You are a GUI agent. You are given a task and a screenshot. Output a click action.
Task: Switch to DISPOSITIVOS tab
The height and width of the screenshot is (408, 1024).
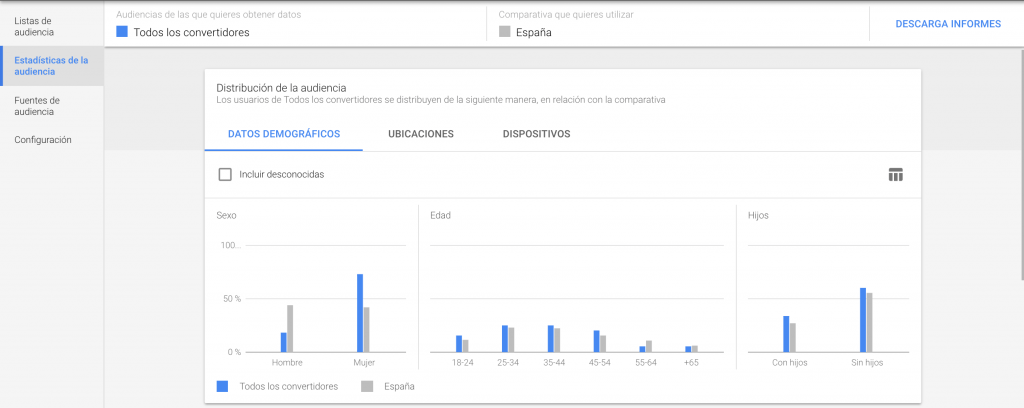tap(536, 134)
